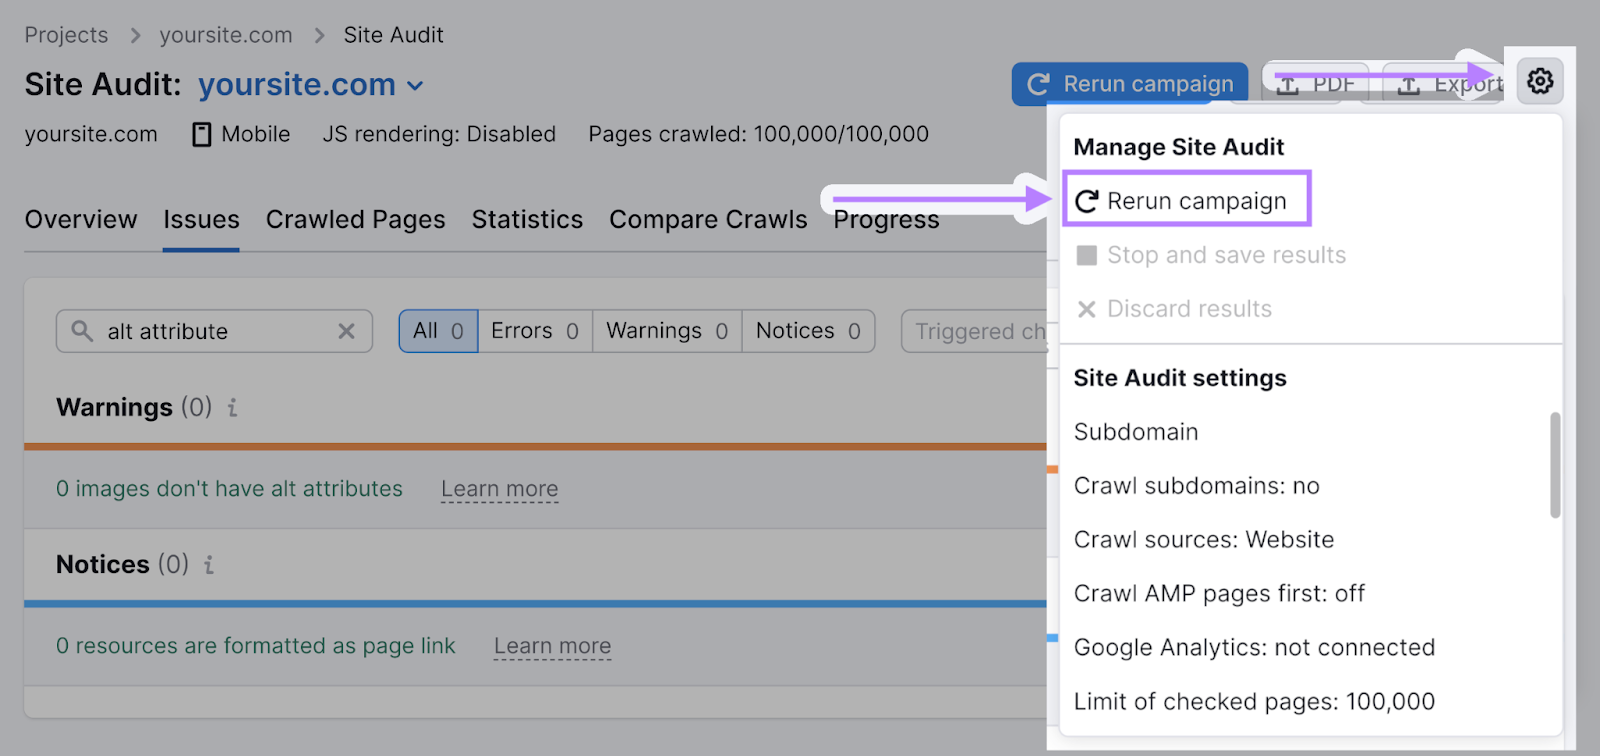The height and width of the screenshot is (756, 1600).
Task: Select the Errors filter
Action: point(535,331)
